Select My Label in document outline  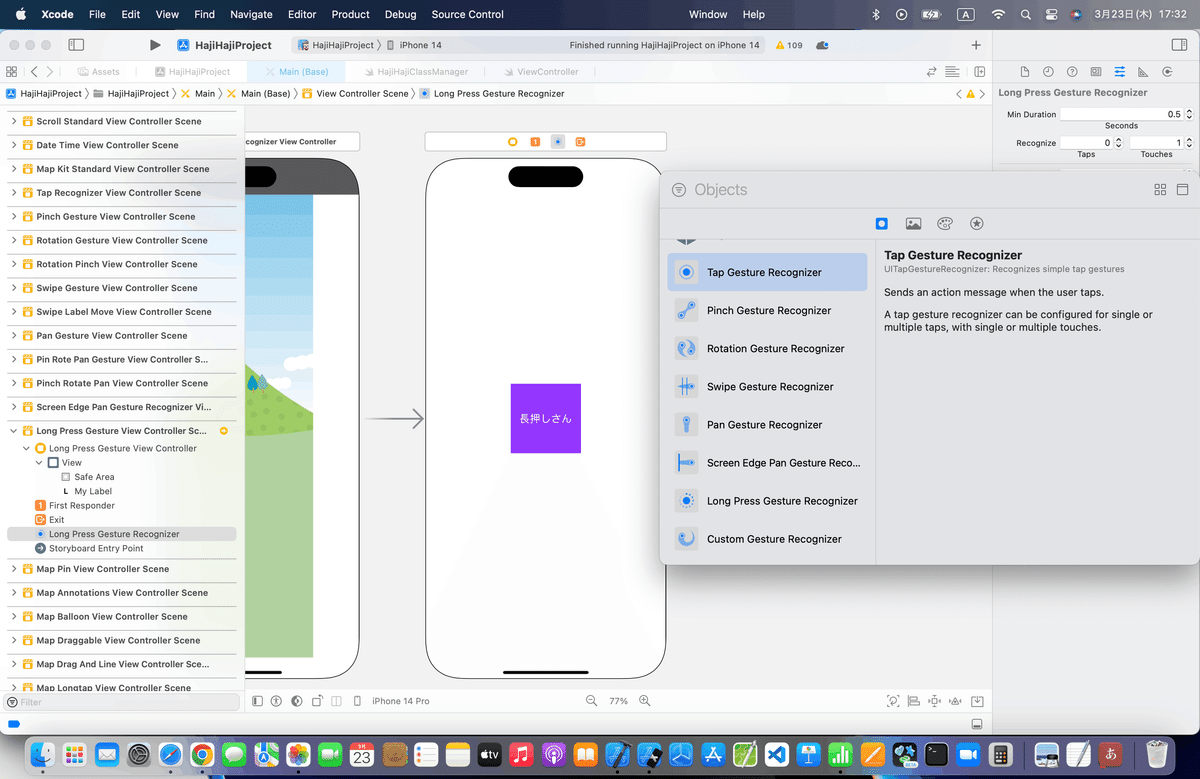pyautogui.click(x=93, y=491)
